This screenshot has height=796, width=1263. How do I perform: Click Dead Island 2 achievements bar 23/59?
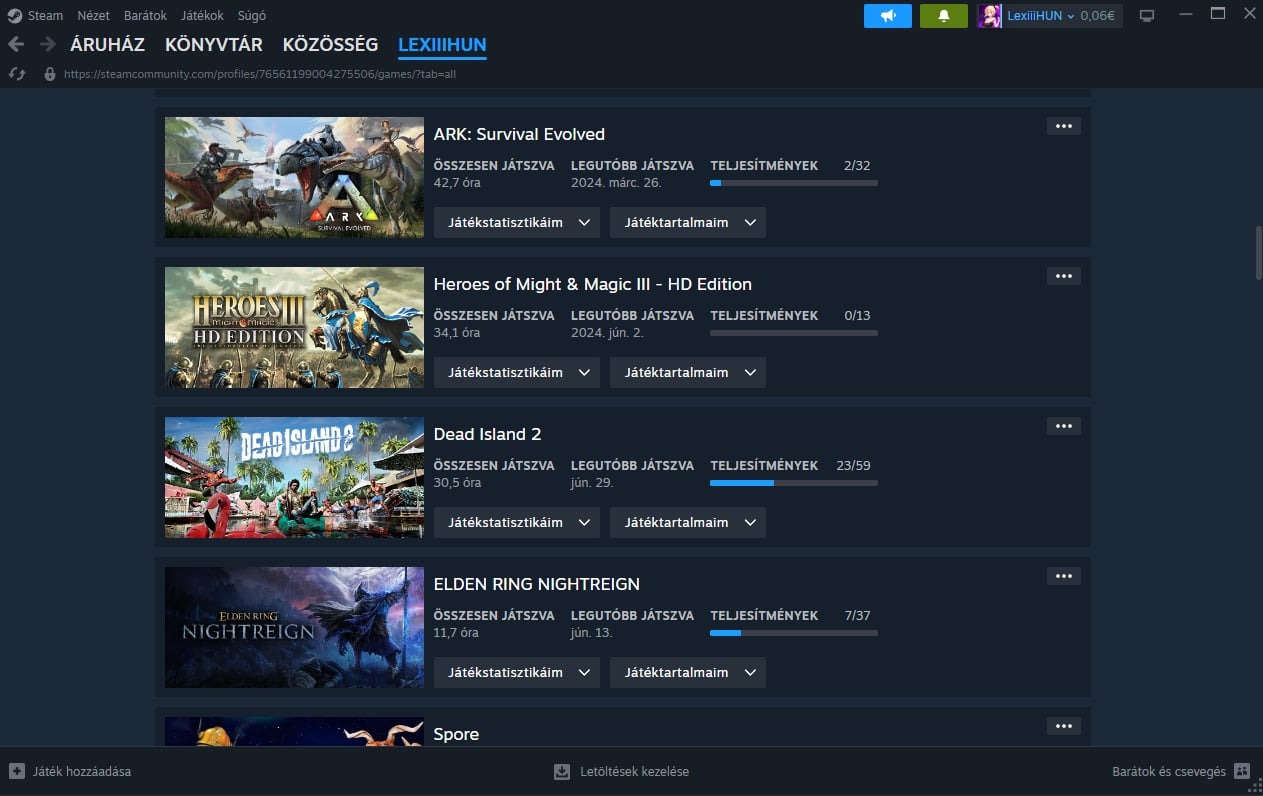794,483
